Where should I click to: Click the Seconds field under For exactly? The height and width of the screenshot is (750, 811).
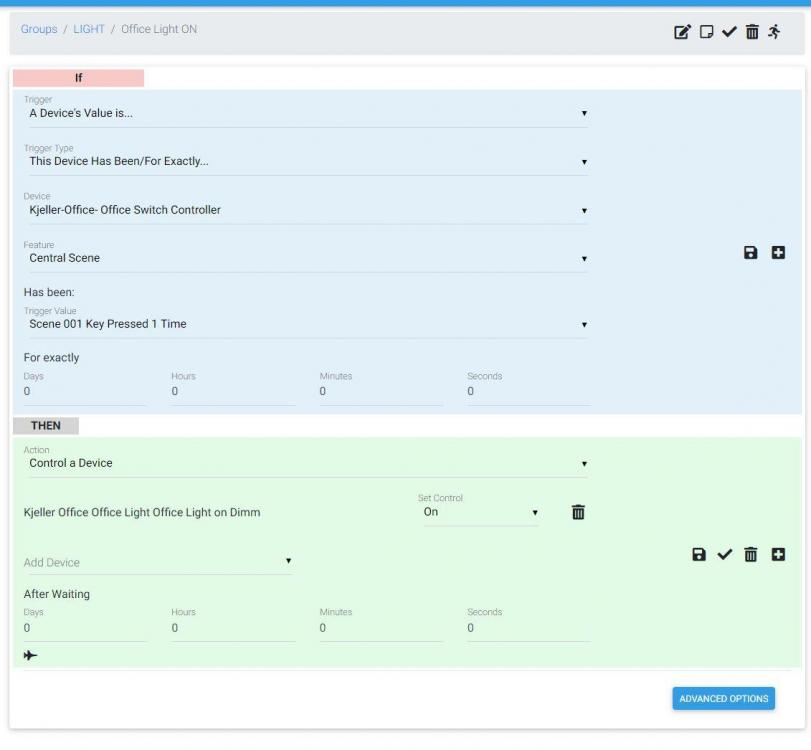527,392
